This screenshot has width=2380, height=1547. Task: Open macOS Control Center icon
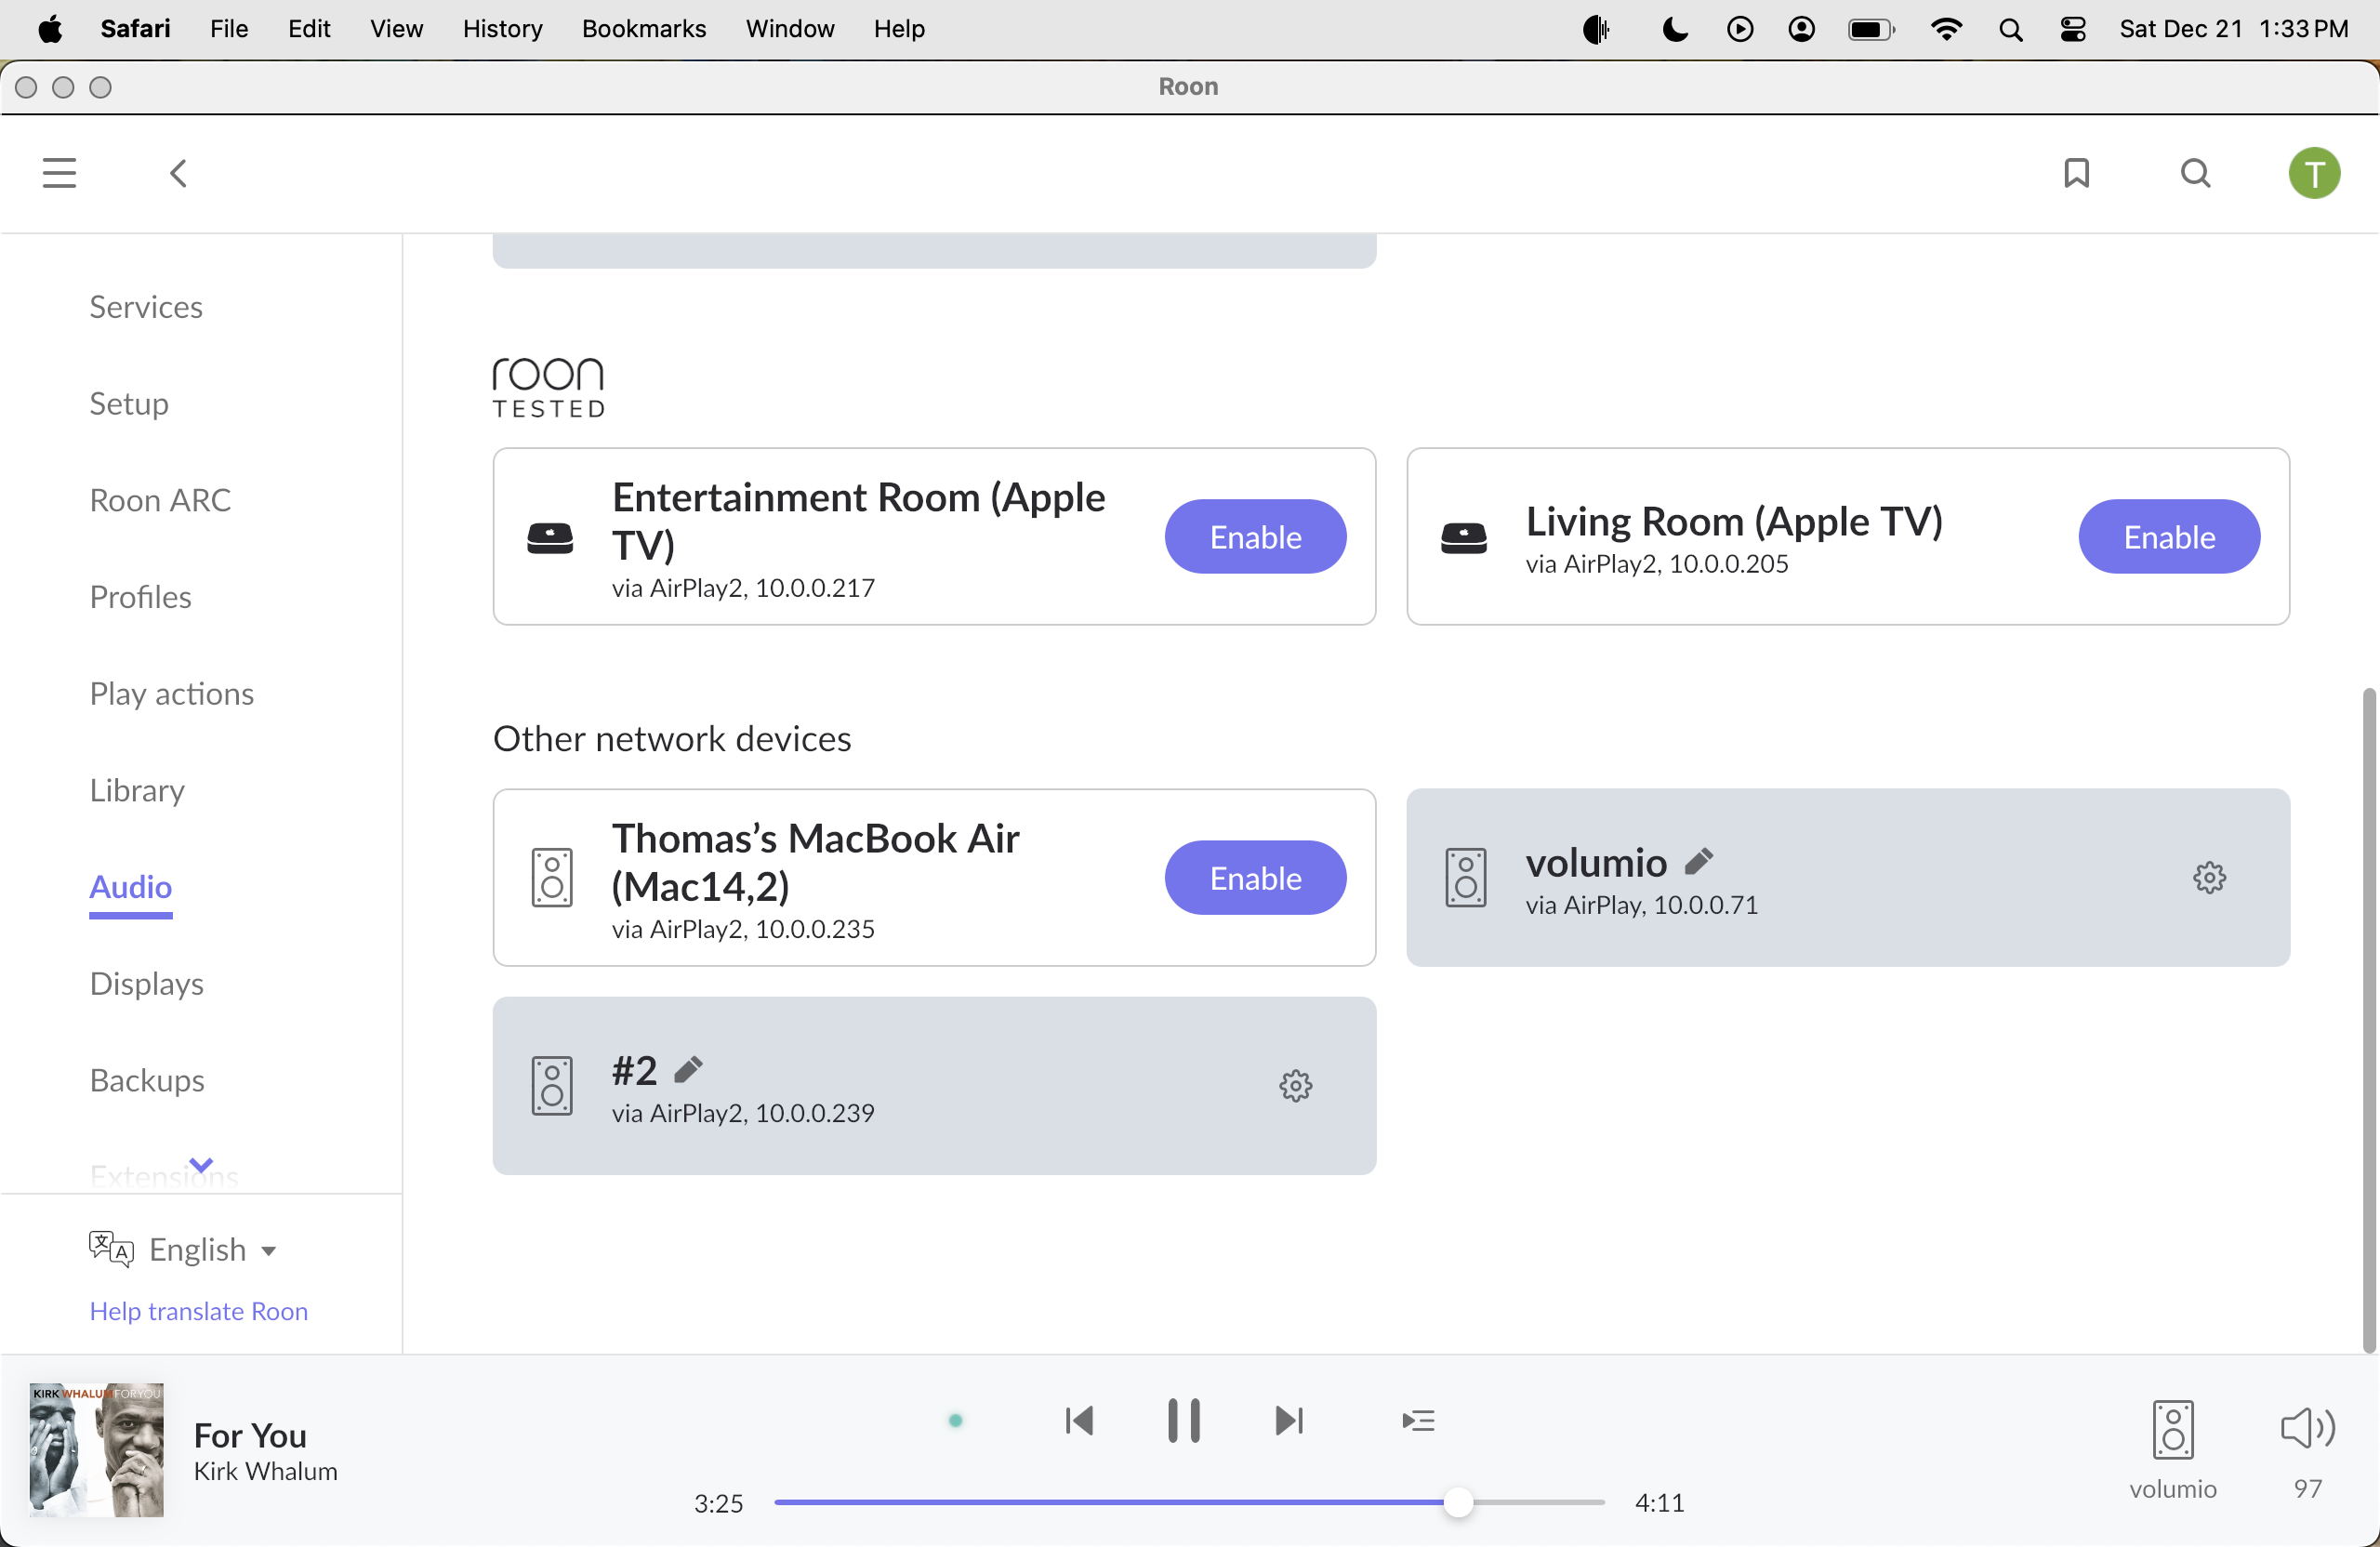click(2072, 29)
